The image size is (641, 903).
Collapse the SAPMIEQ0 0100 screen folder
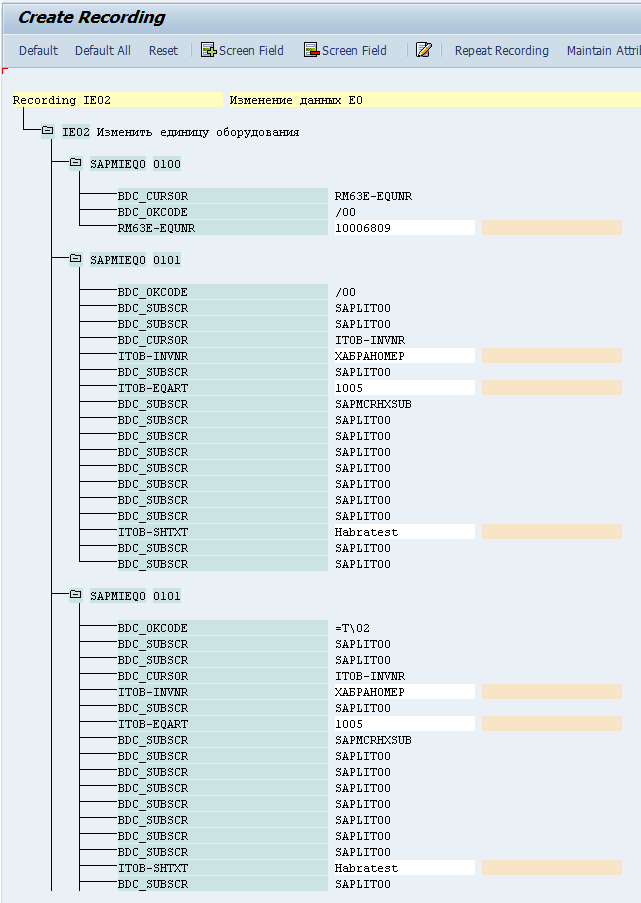(x=76, y=164)
